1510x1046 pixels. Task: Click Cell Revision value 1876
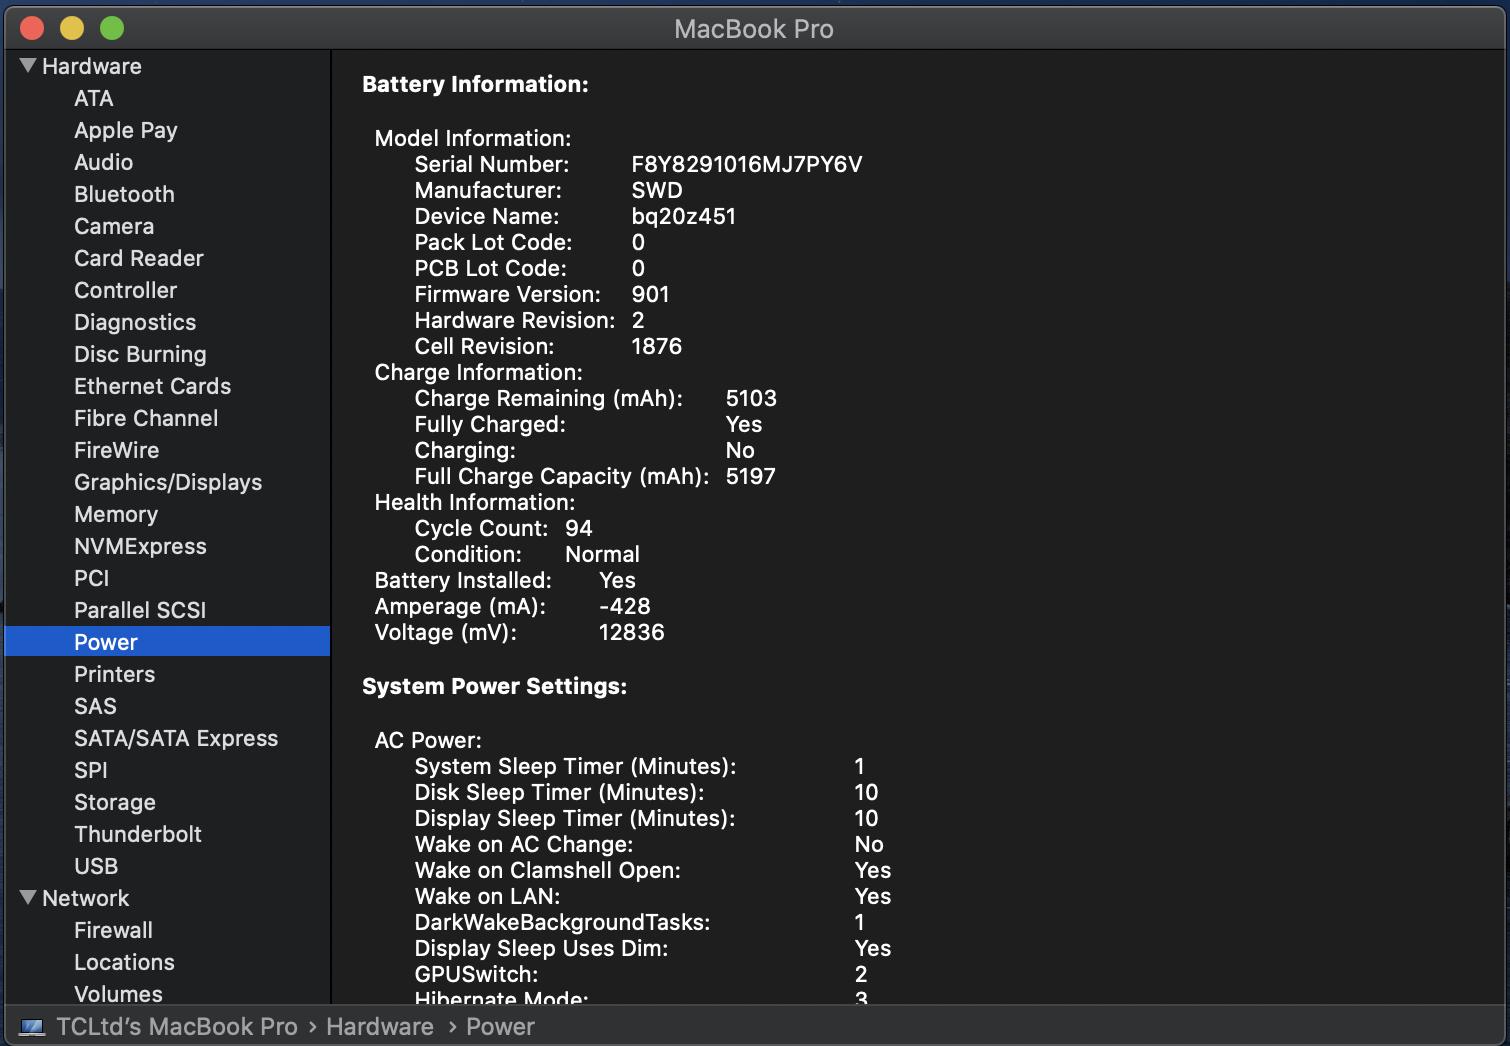coord(656,346)
